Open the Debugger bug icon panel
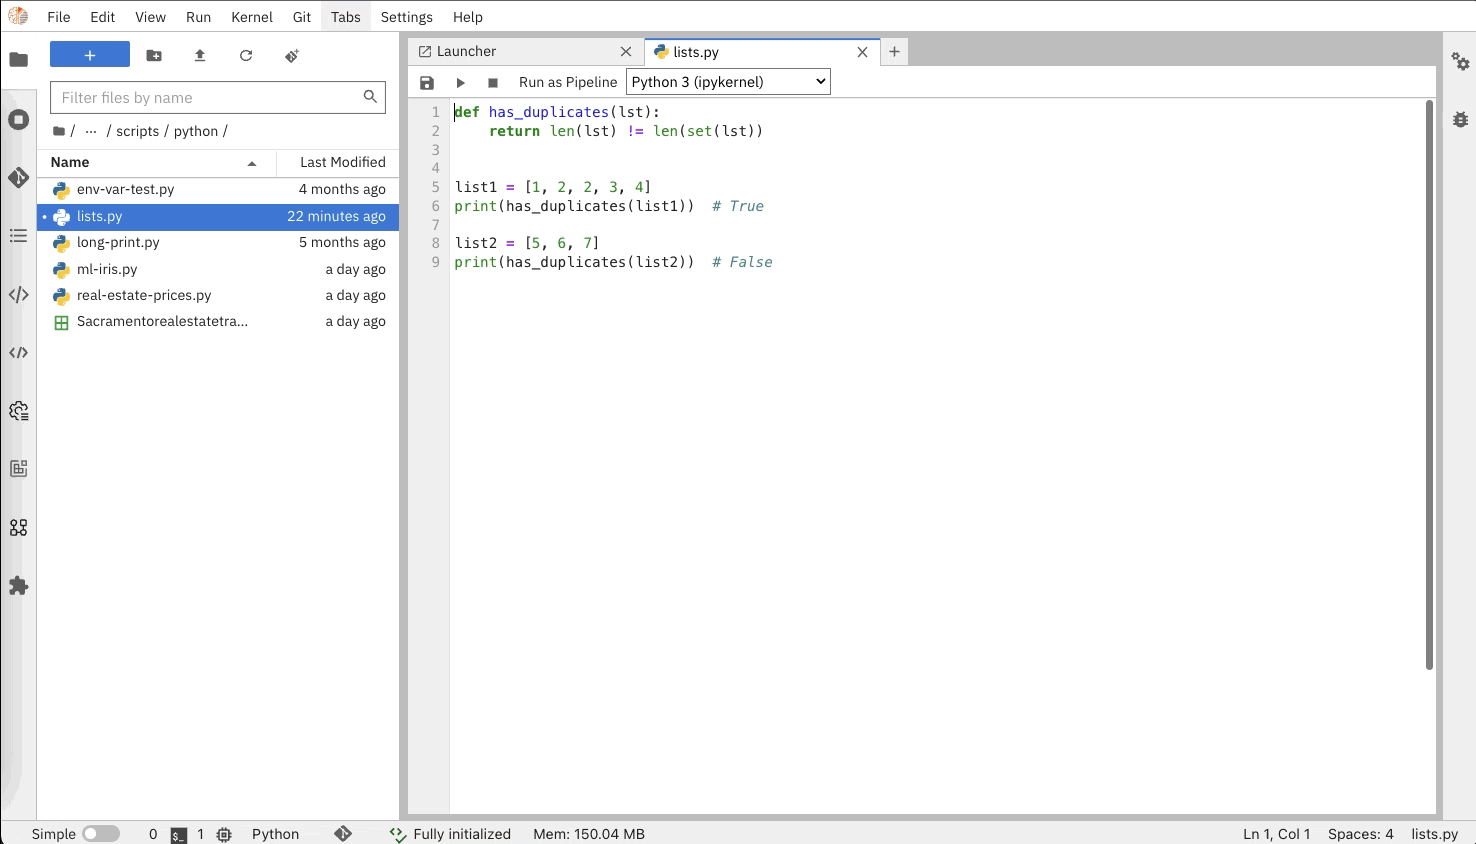The image size is (1476, 844). coord(1461,120)
